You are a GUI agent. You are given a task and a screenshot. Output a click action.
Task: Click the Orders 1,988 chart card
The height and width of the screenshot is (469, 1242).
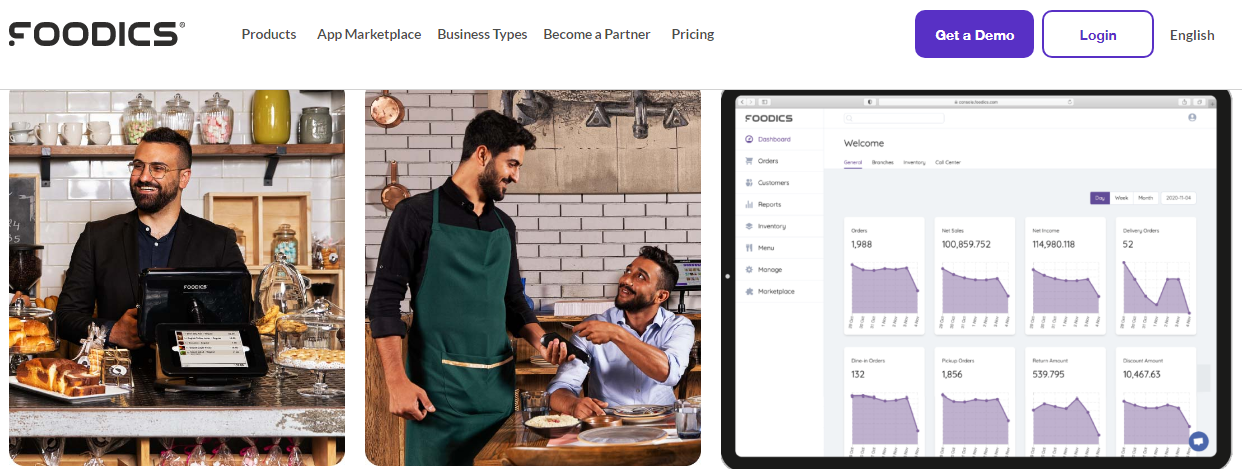(x=884, y=275)
